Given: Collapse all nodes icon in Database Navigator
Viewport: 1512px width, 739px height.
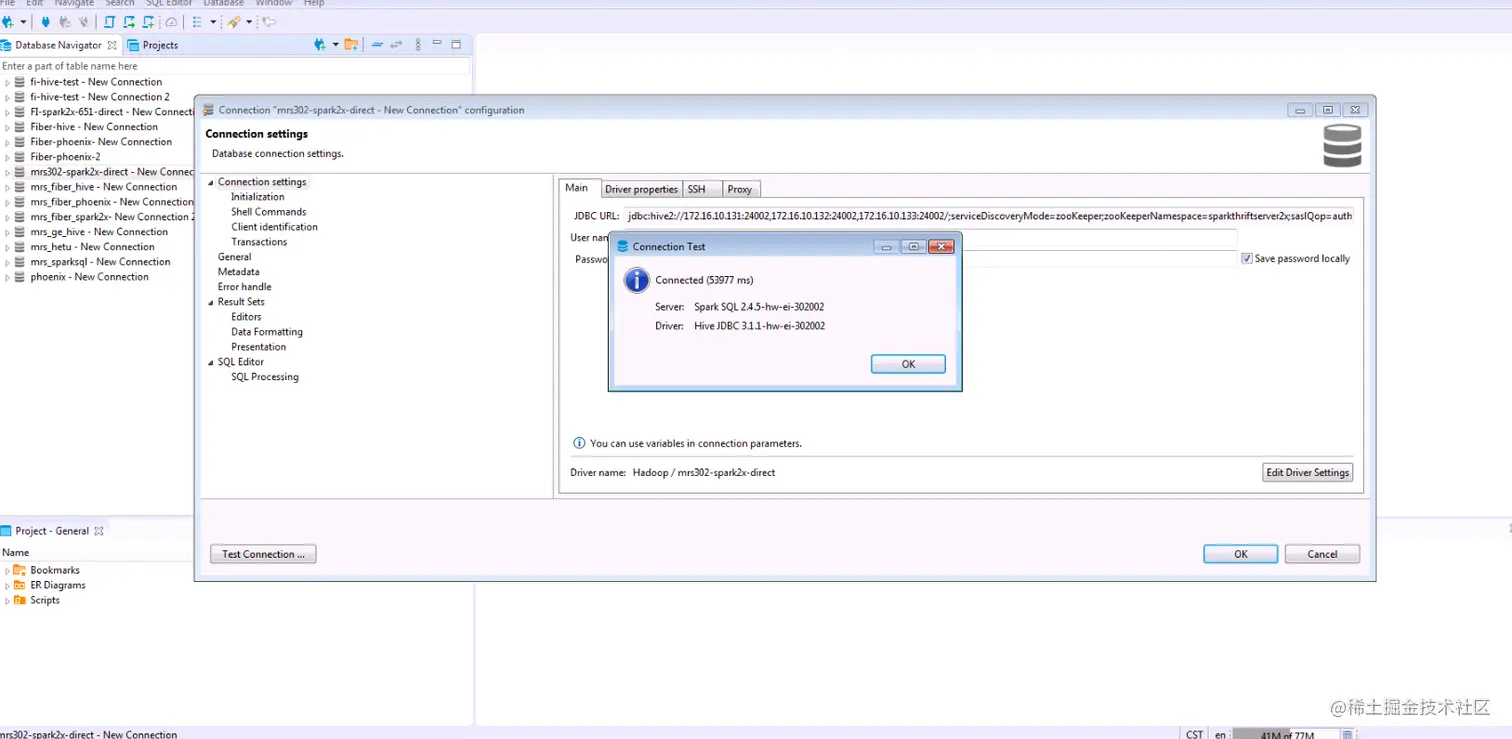Looking at the screenshot, I should click(377, 45).
